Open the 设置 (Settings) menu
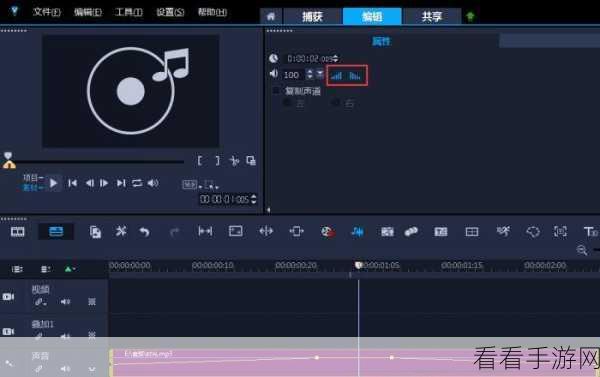This screenshot has height=377, width=600. [170, 12]
